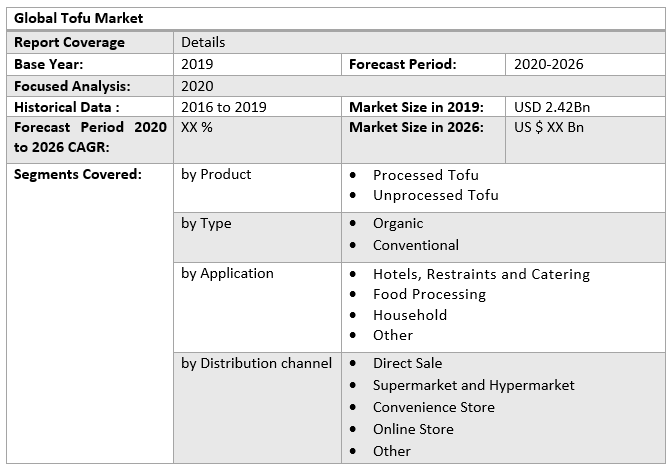Select the Supermarket and Hypermarket item
The width and height of the screenshot is (671, 469).
tap(473, 385)
